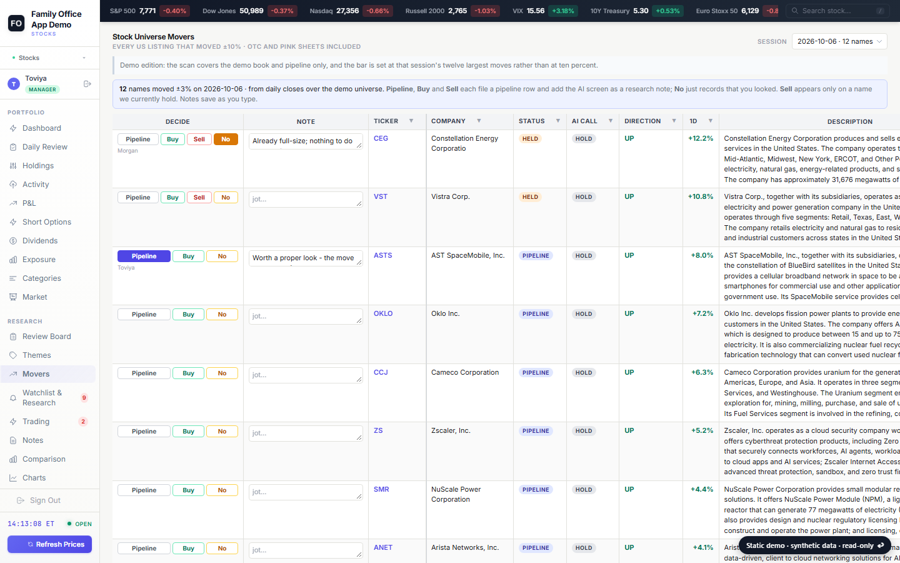Toggle Buy decision for OKLO
This screenshot has height=563, width=900.
pyautogui.click(x=188, y=314)
